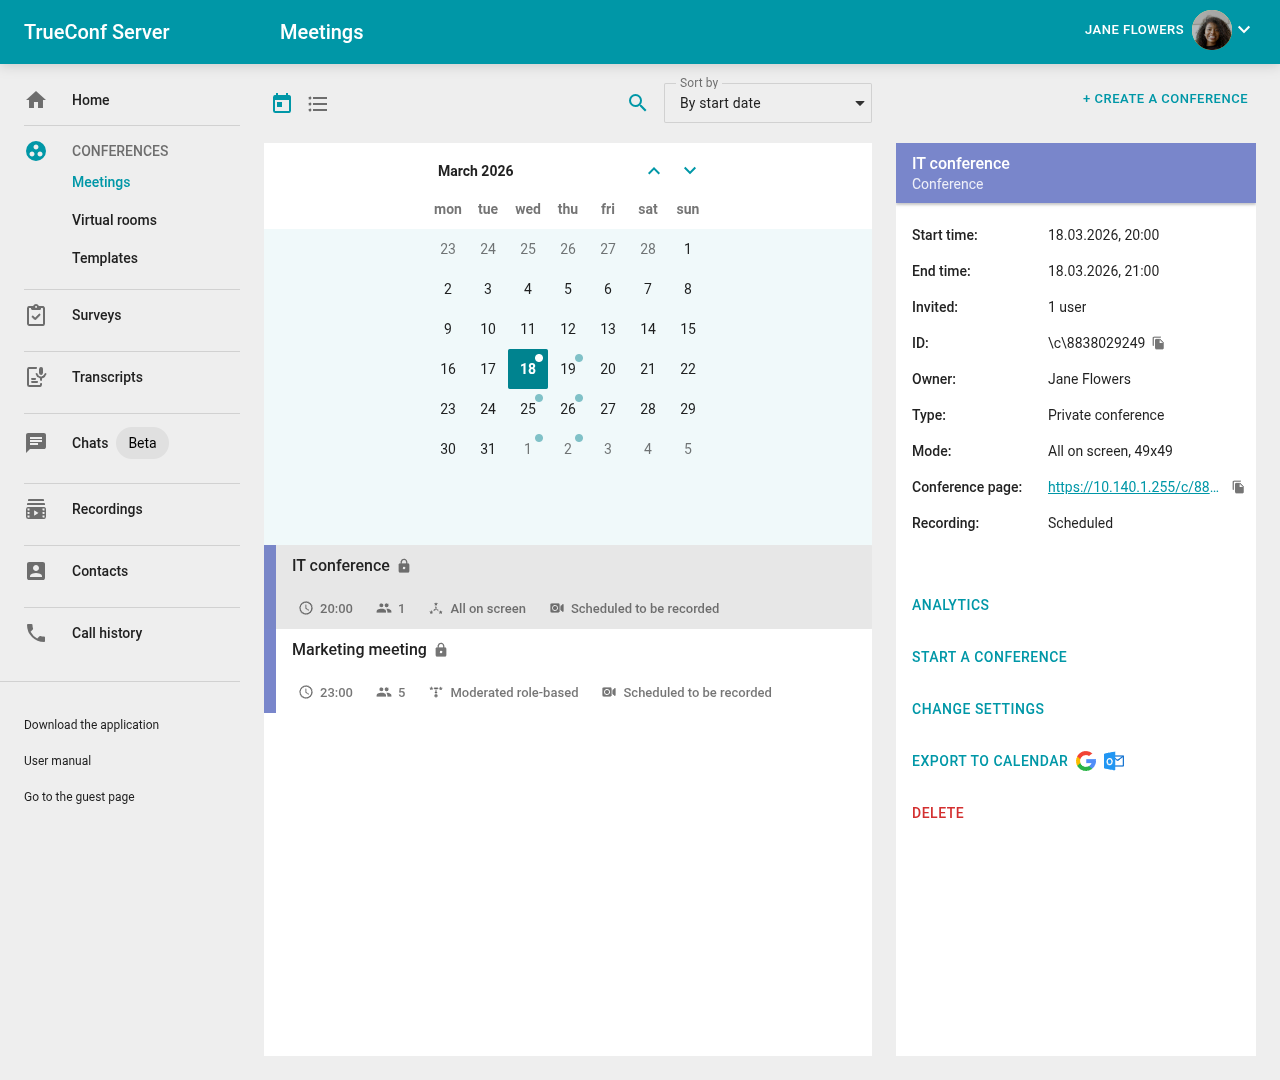This screenshot has width=1280, height=1080.
Task: Click Change Settings
Action: click(978, 709)
